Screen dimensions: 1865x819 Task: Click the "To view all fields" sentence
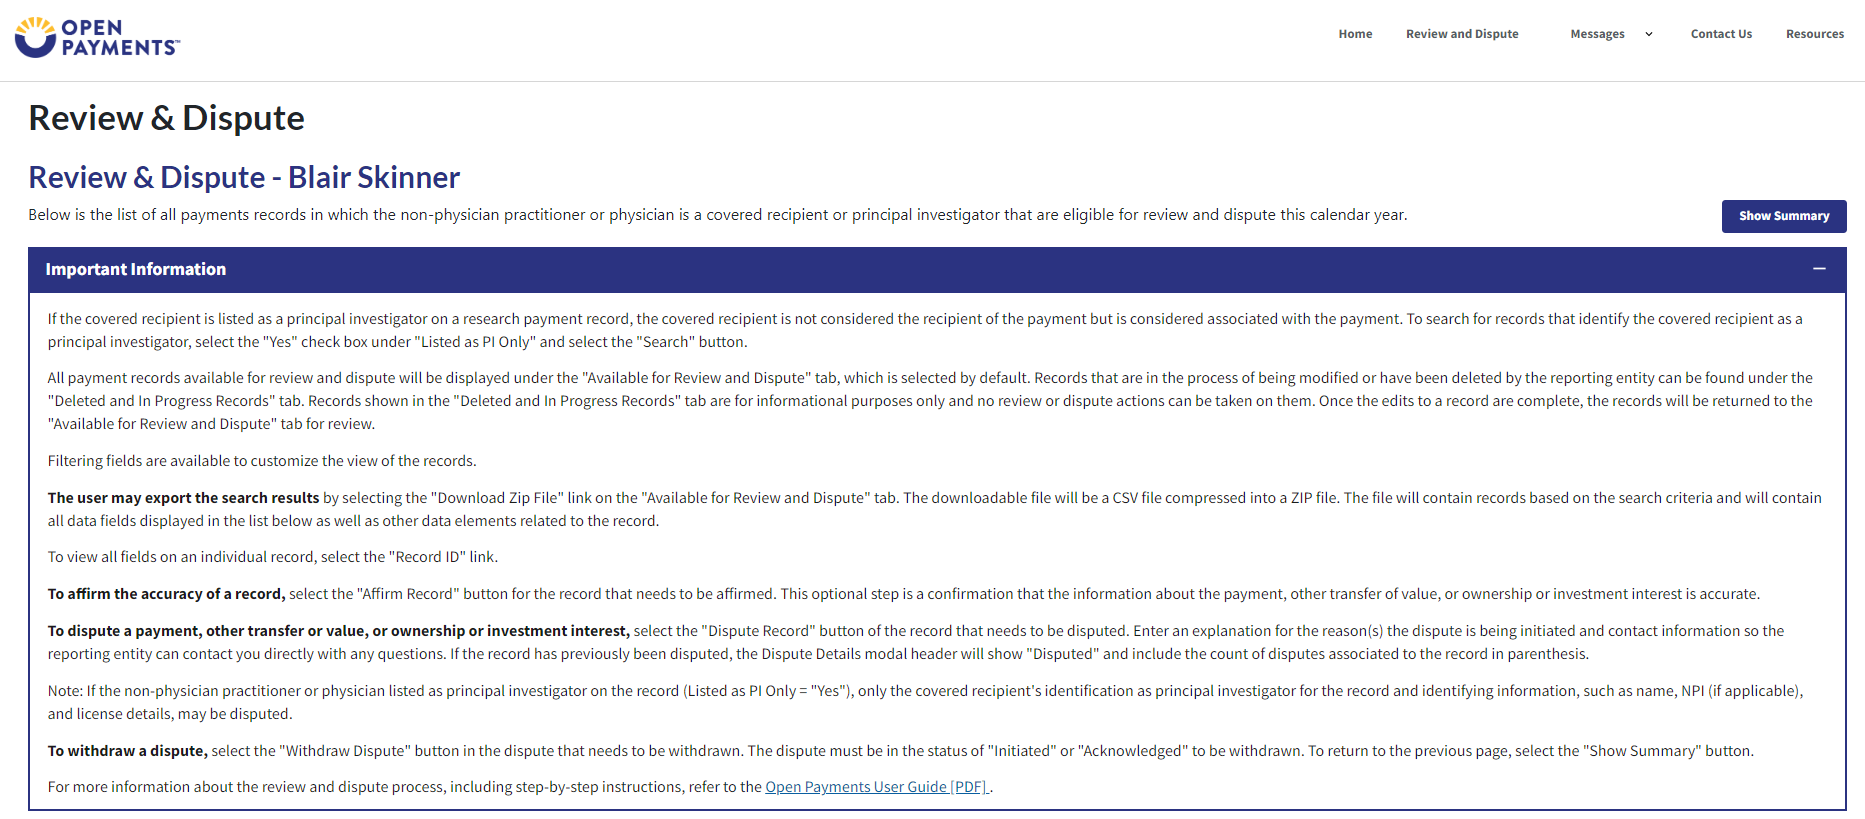coord(272,557)
